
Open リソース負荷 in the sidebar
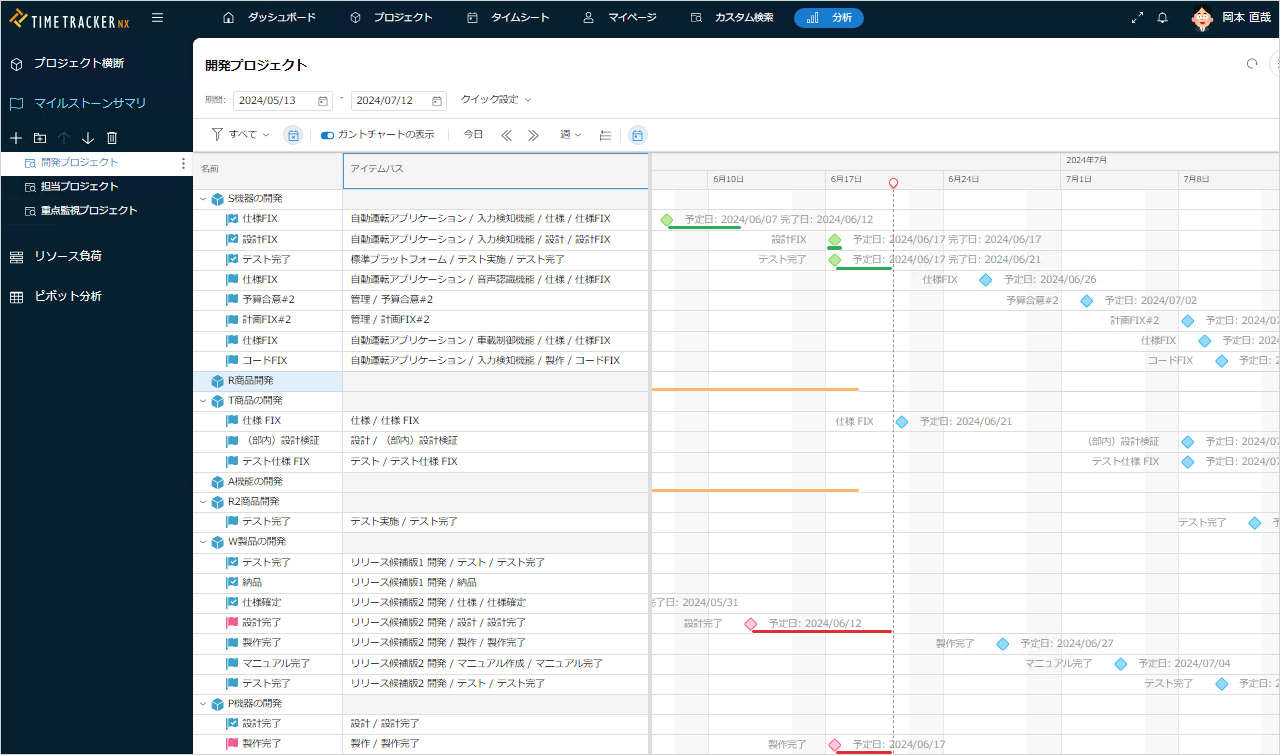coord(67,257)
